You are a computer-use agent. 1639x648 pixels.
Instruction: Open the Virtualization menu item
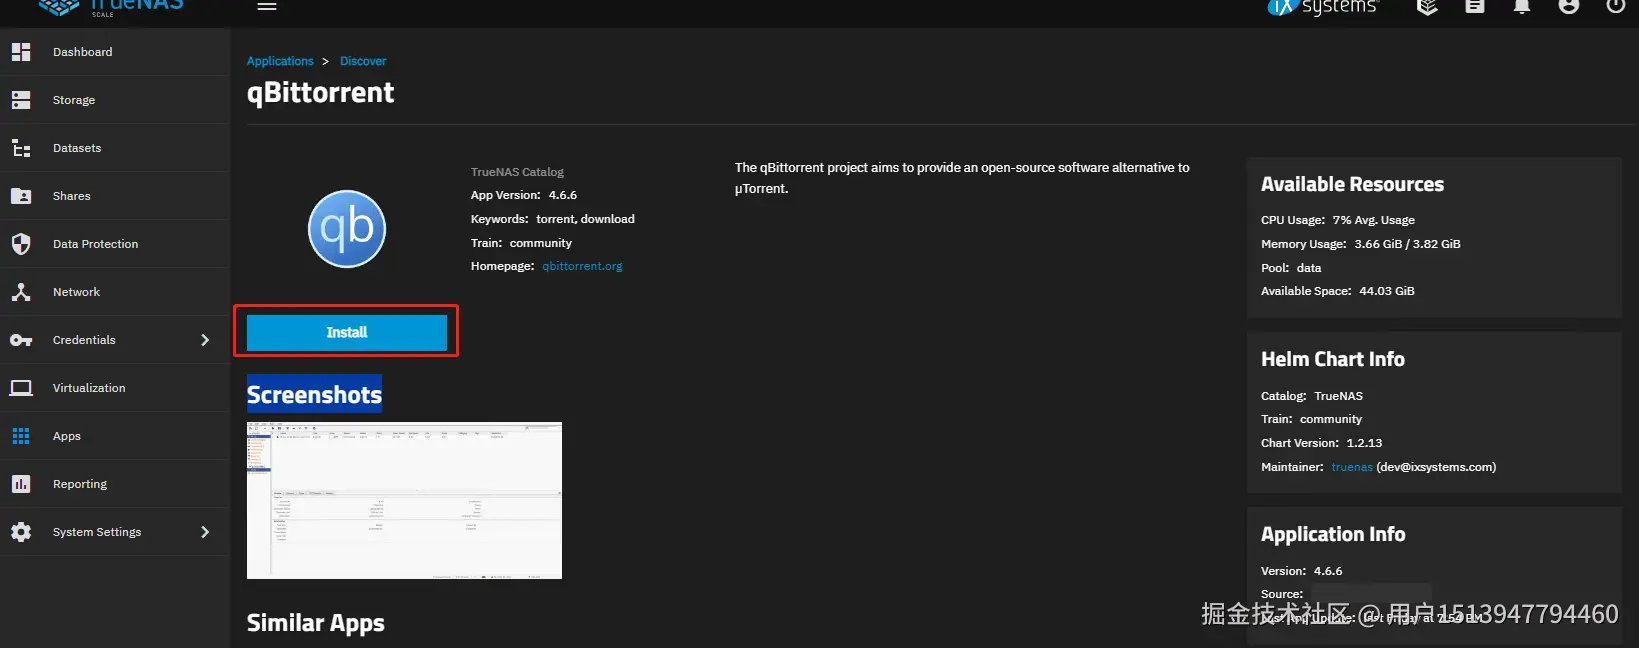115,388
